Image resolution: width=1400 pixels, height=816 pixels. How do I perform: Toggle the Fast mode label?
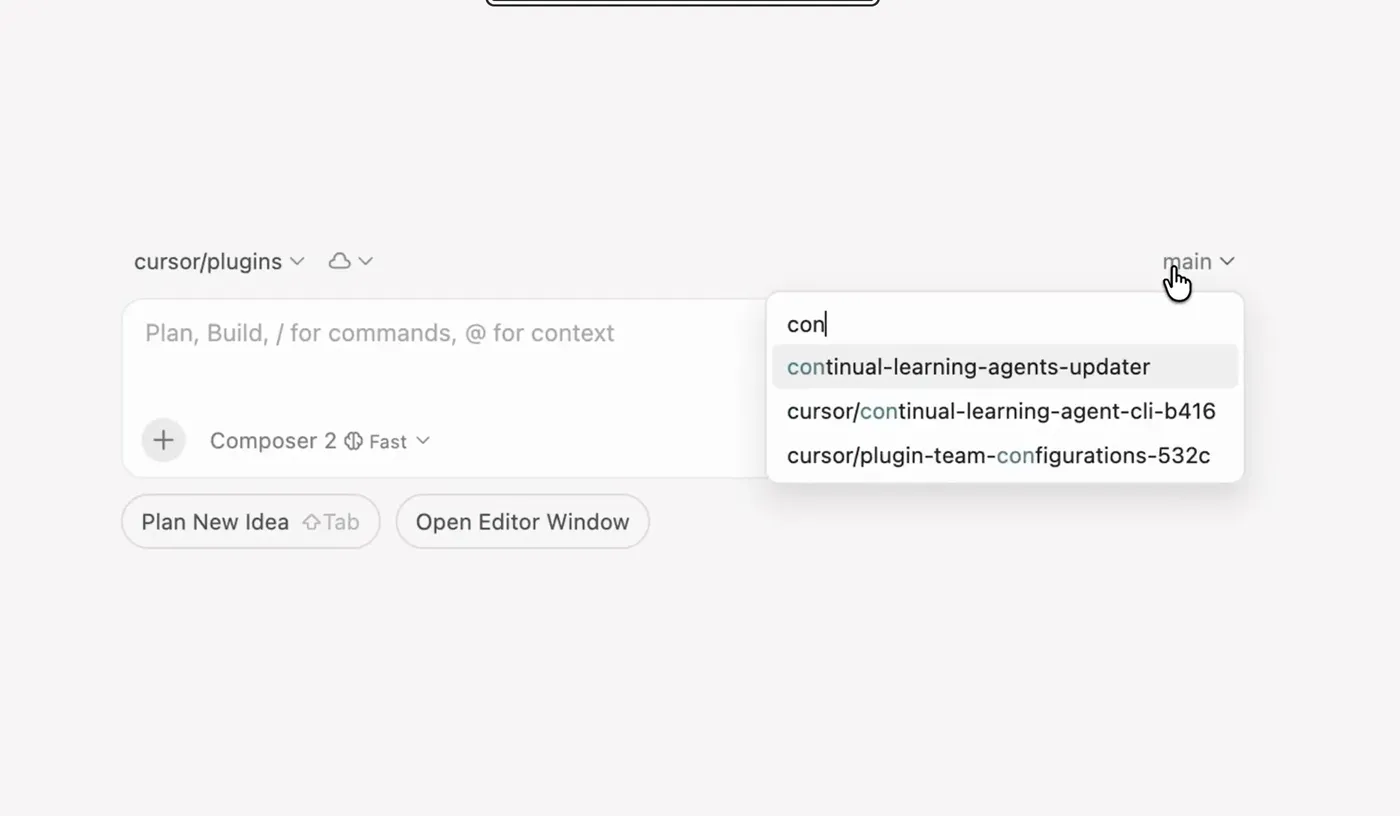click(388, 442)
